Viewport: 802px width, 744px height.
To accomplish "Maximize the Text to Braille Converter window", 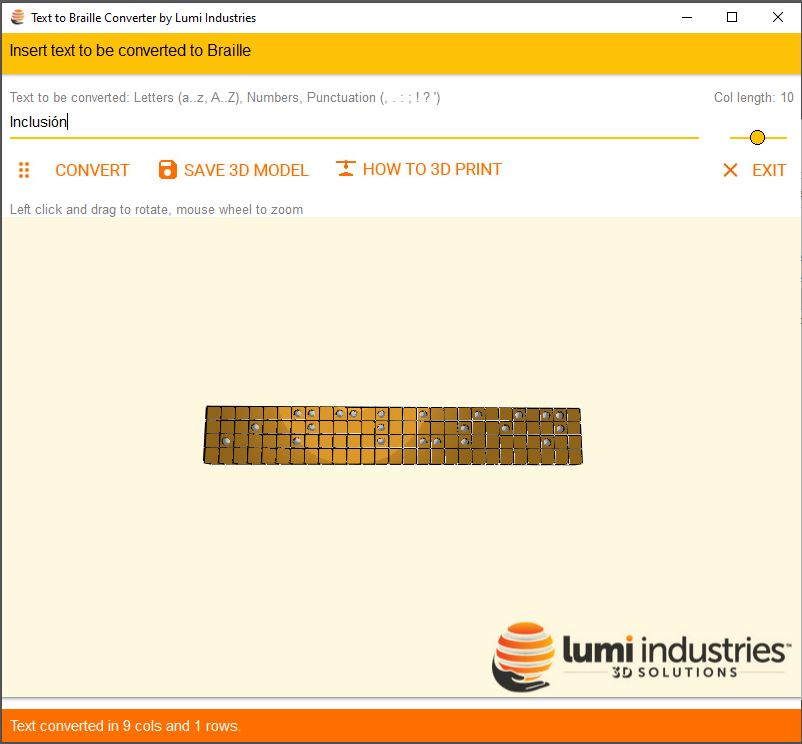I will (732, 17).
